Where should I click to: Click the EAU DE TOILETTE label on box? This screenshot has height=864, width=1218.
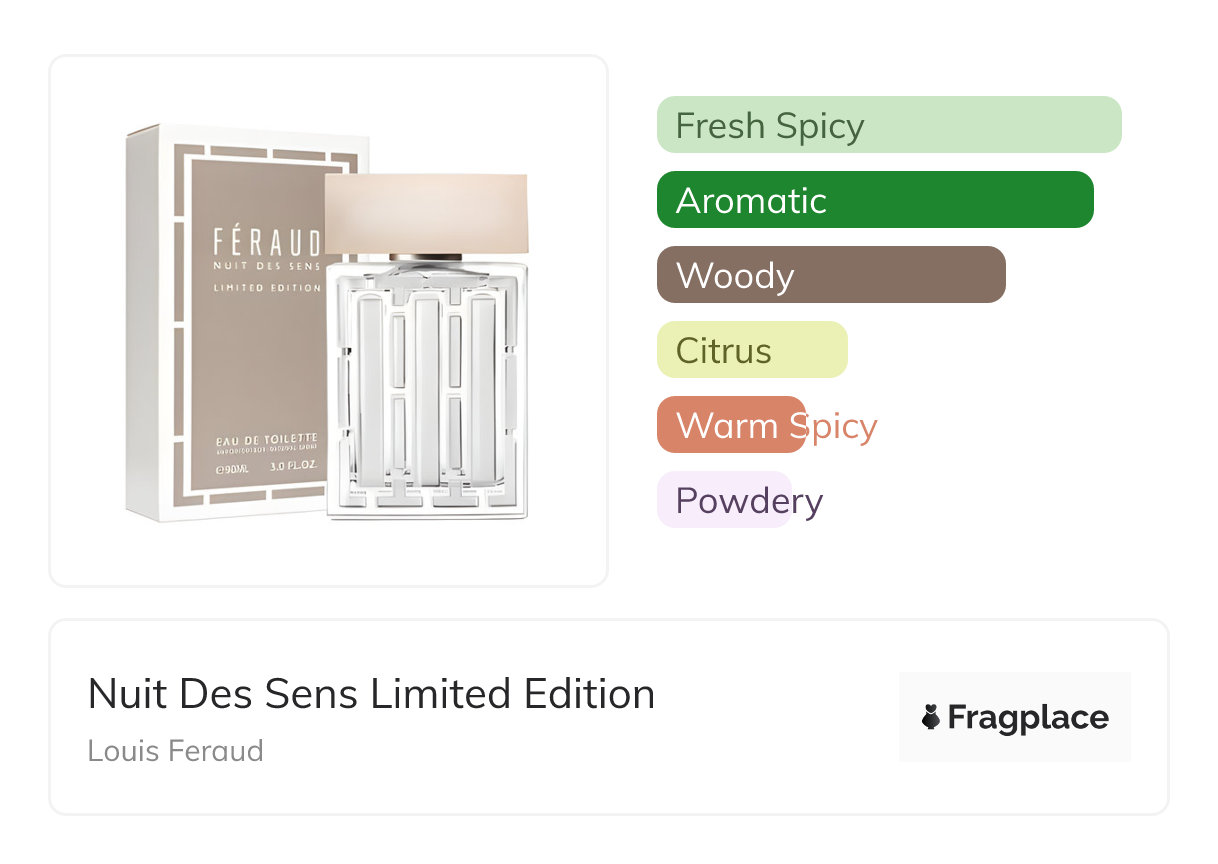point(267,439)
